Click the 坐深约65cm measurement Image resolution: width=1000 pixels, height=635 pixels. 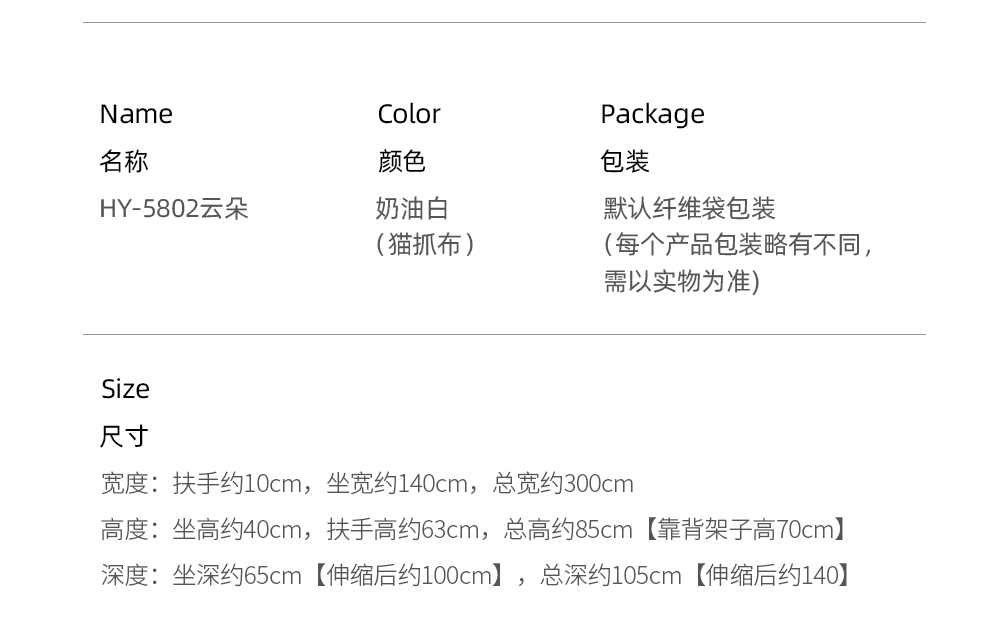point(237,576)
